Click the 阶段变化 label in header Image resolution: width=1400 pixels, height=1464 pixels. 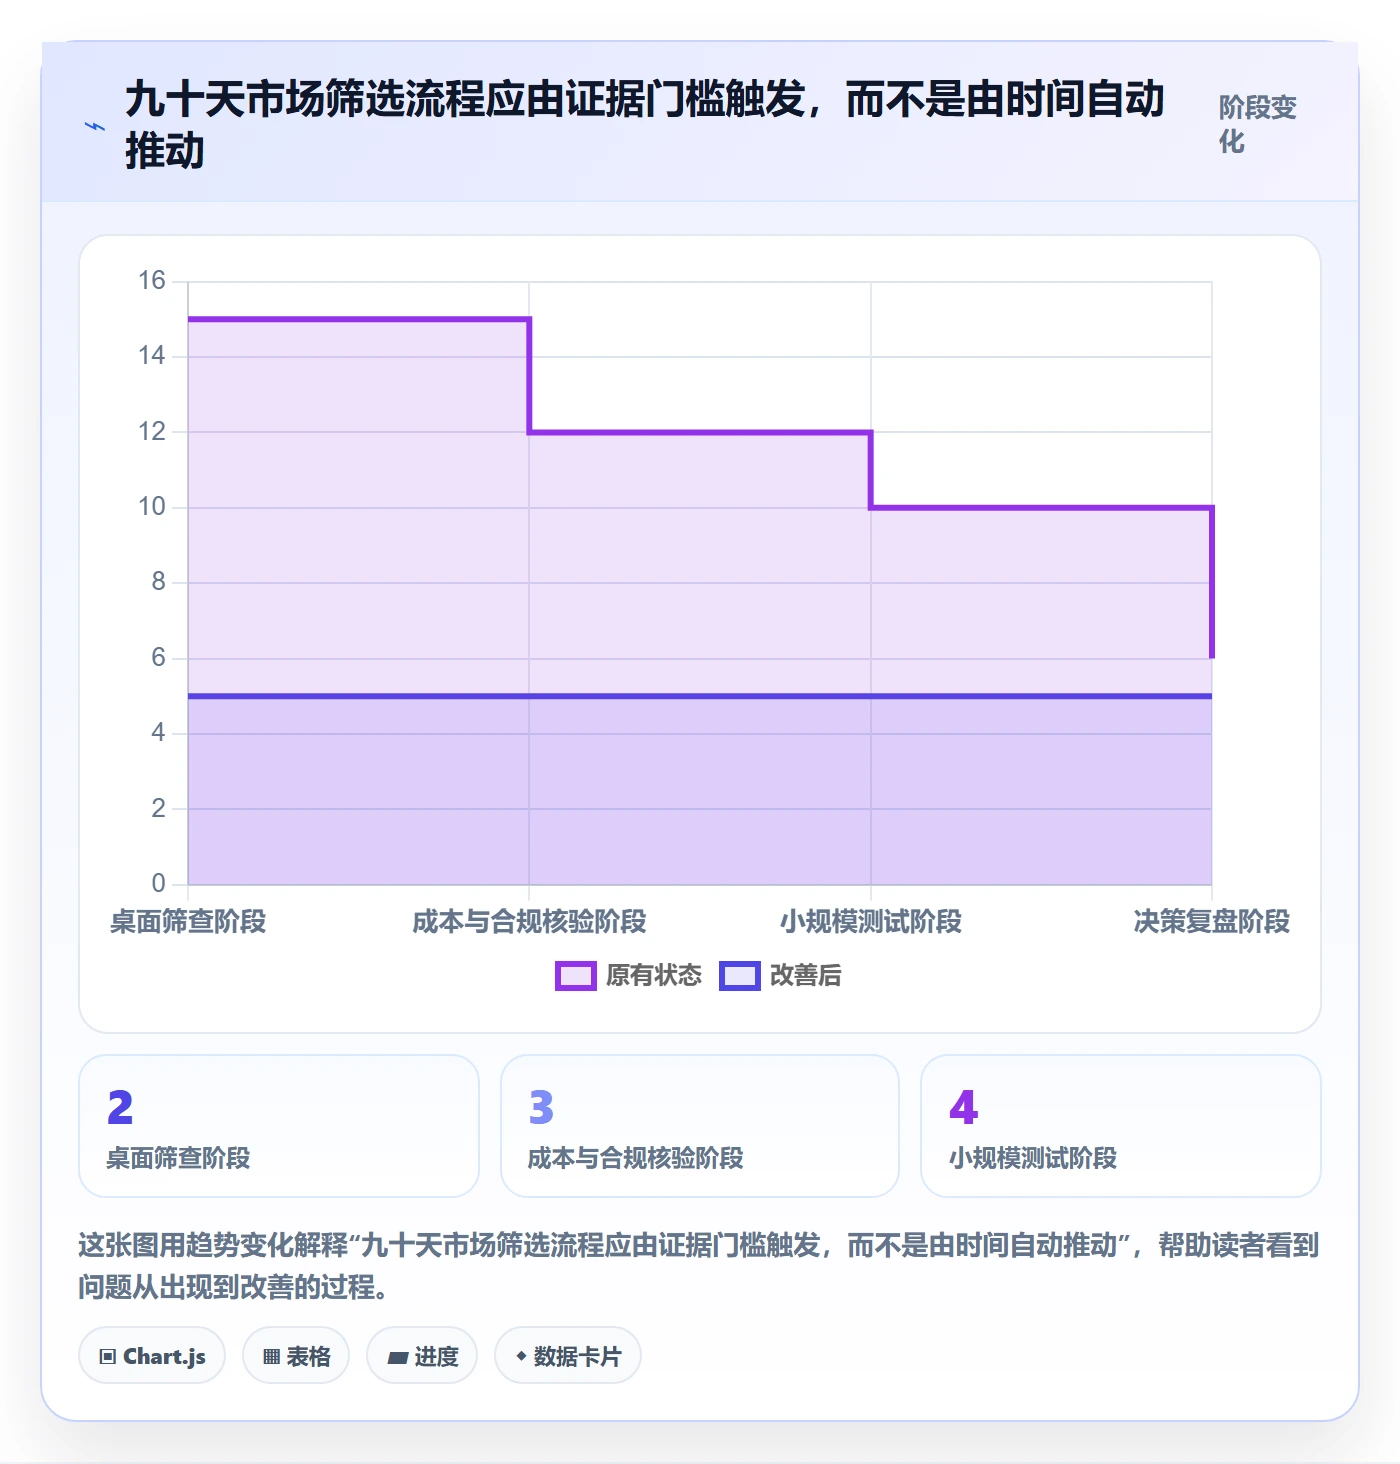1257,124
